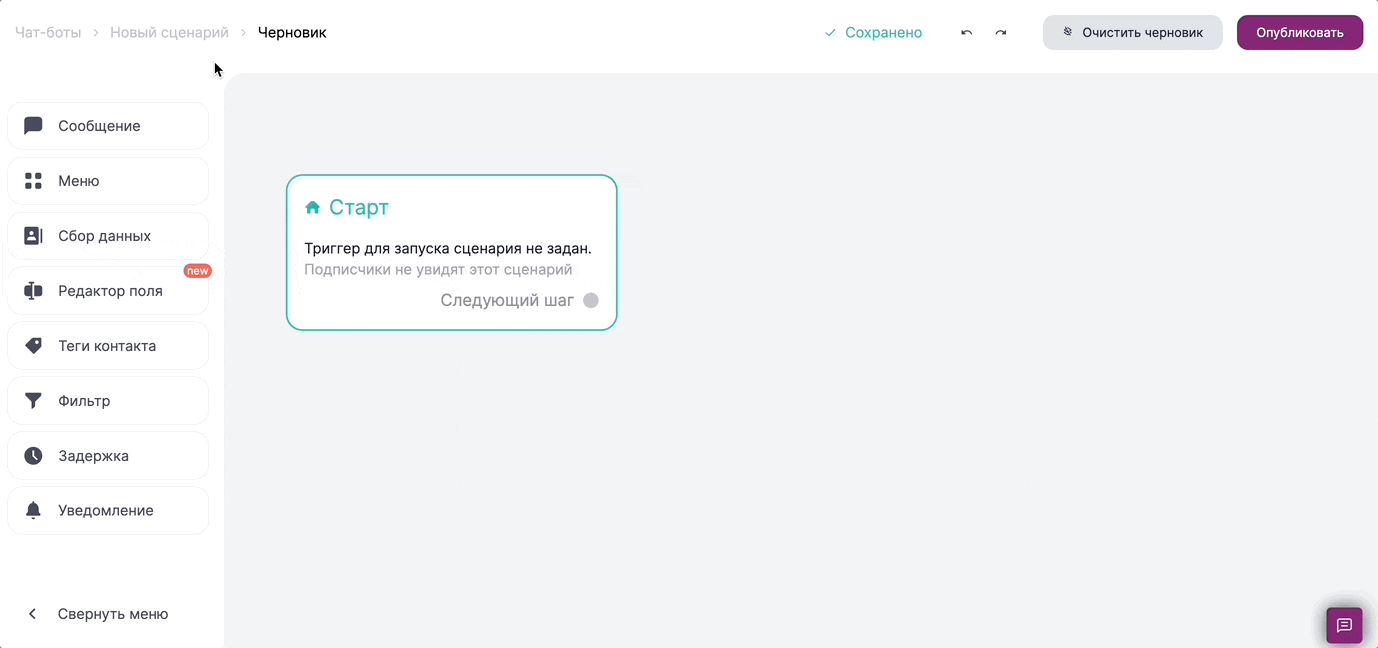Add a Меню block
The image size is (1378, 648).
(108, 181)
